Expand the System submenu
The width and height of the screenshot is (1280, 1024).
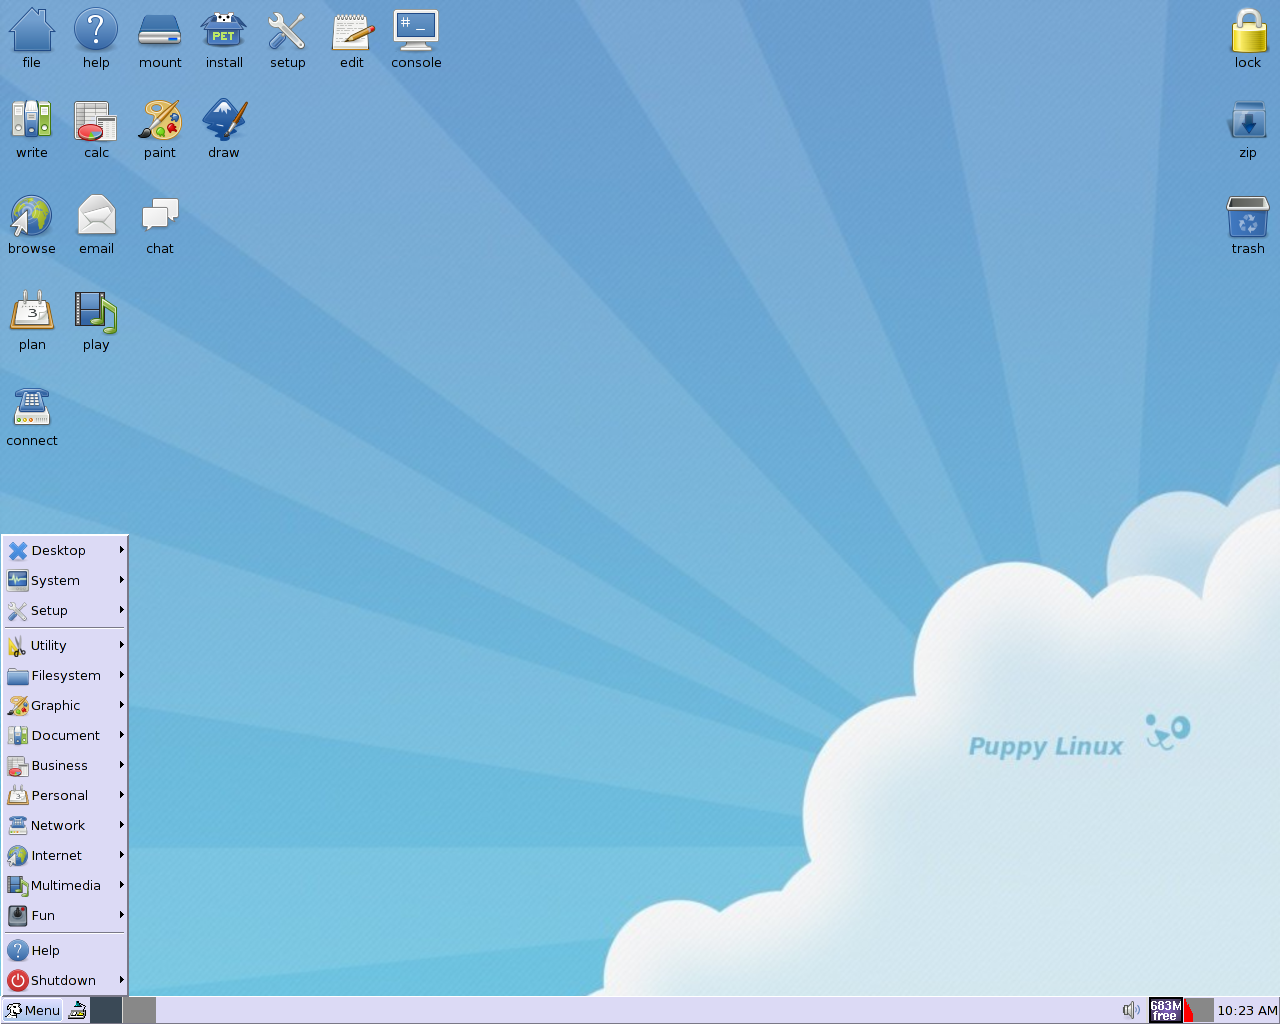point(65,580)
